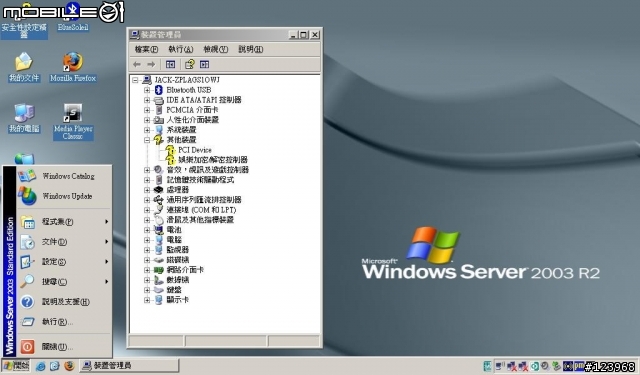Screen dimensions: 640x375
Task: Select the 音效，視訊及遊戲控制器 category
Action: pos(207,170)
